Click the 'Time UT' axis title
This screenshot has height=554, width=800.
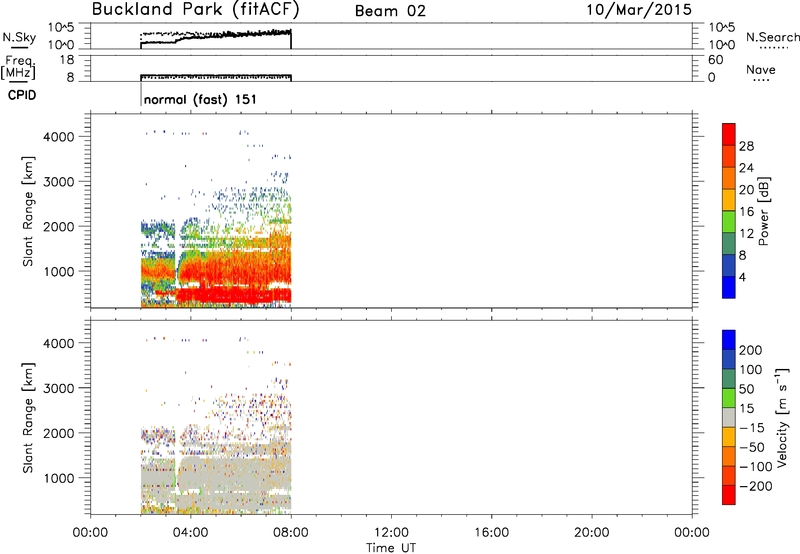tap(391, 548)
